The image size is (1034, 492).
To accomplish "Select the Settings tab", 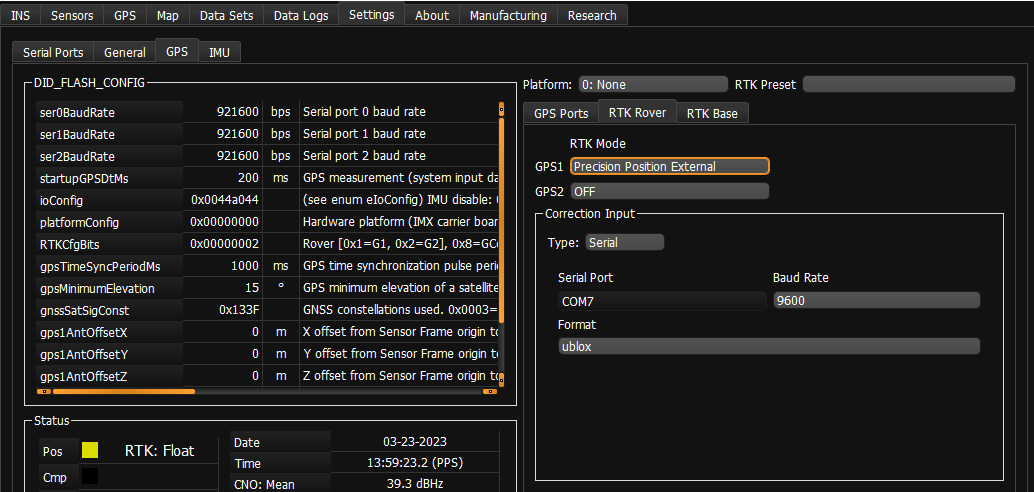I will tap(371, 14).
